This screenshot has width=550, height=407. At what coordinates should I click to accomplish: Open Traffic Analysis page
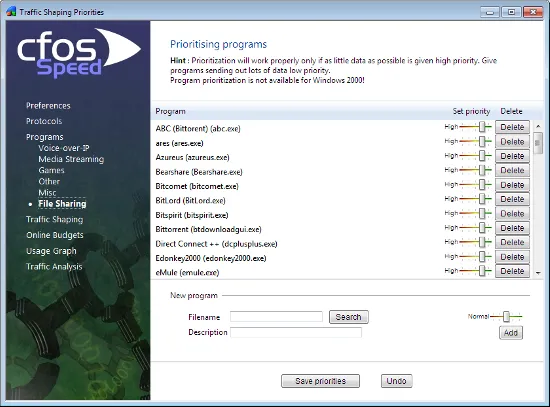click(54, 267)
